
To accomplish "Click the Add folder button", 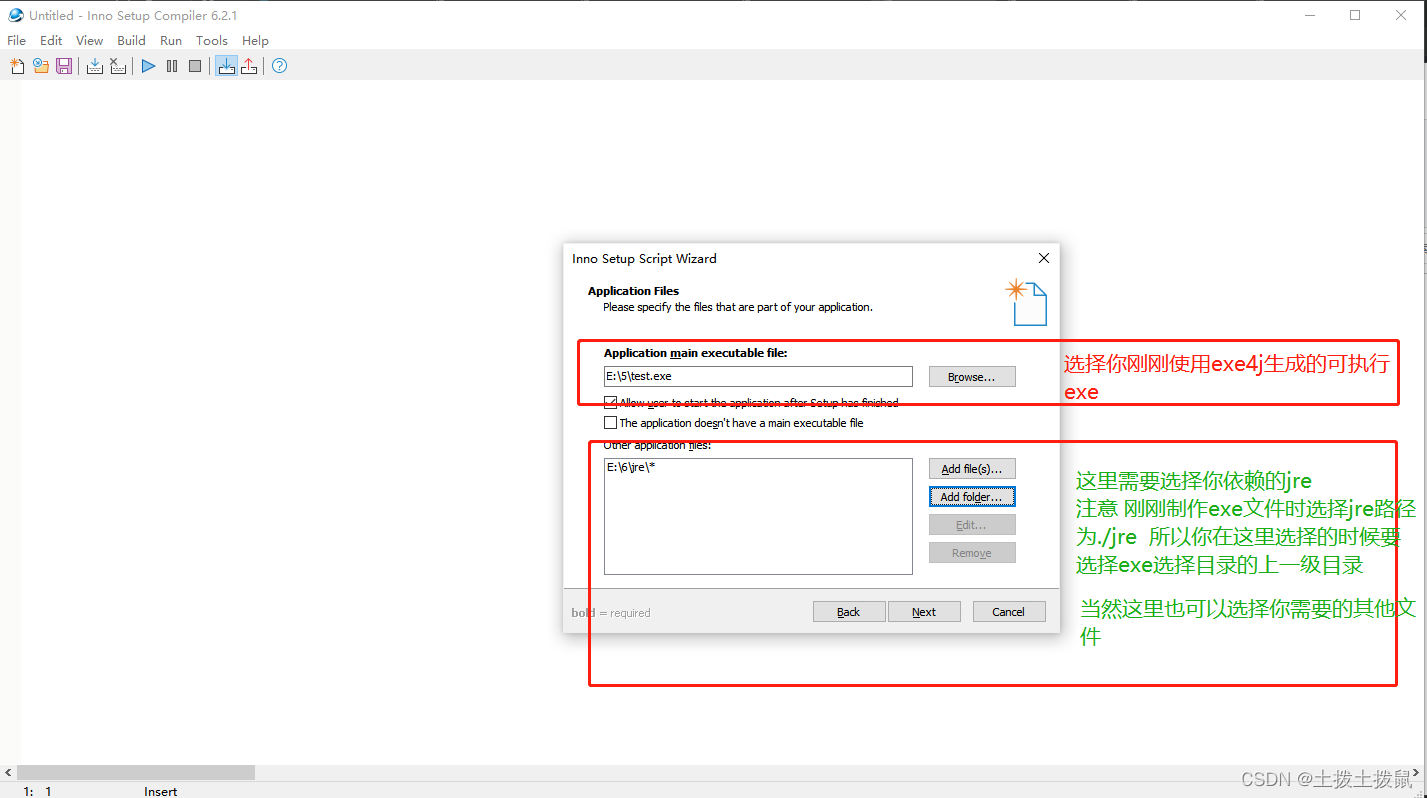I will click(x=972, y=497).
